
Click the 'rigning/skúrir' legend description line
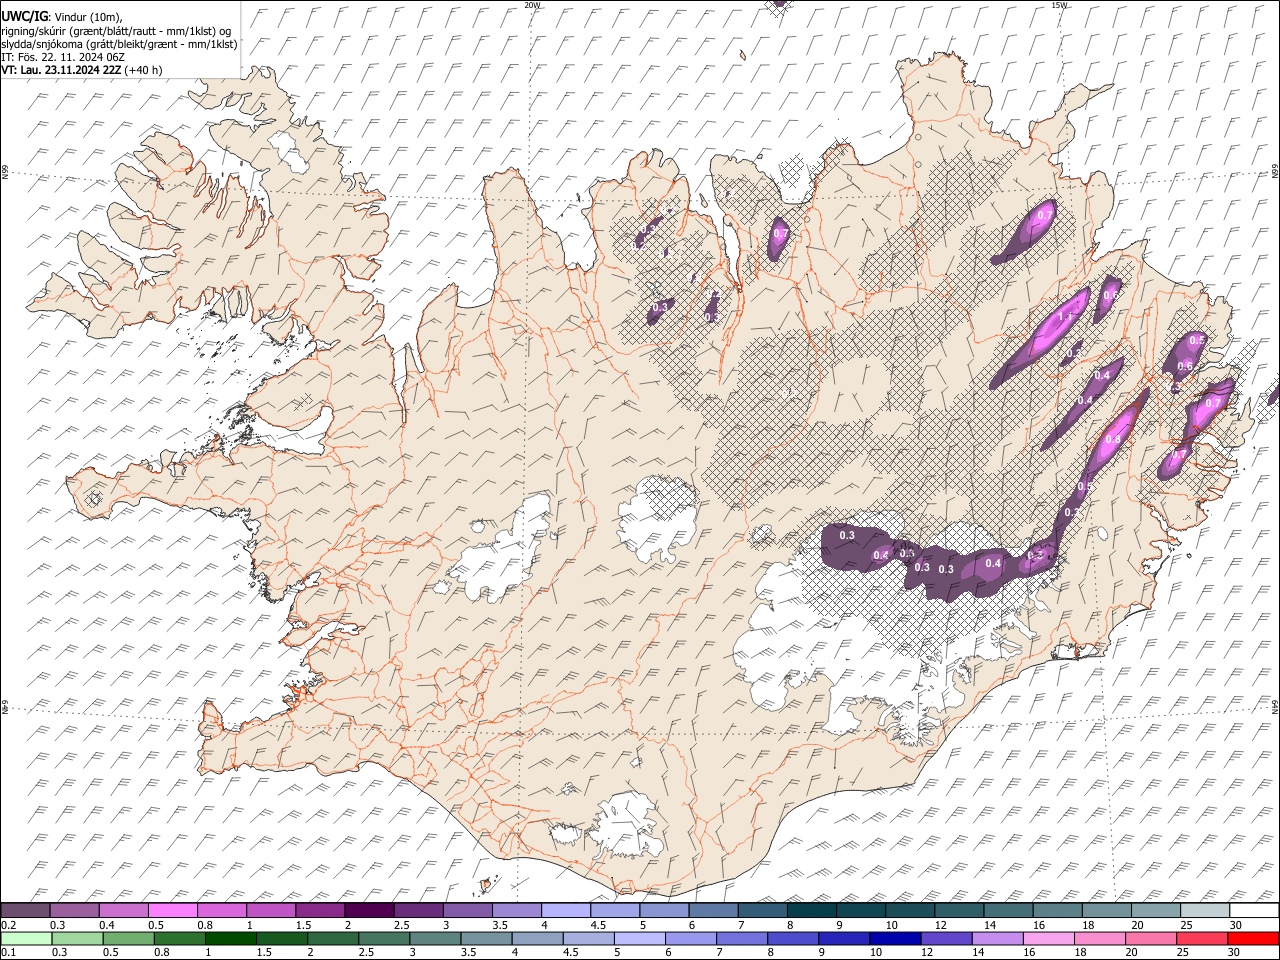click(x=116, y=30)
